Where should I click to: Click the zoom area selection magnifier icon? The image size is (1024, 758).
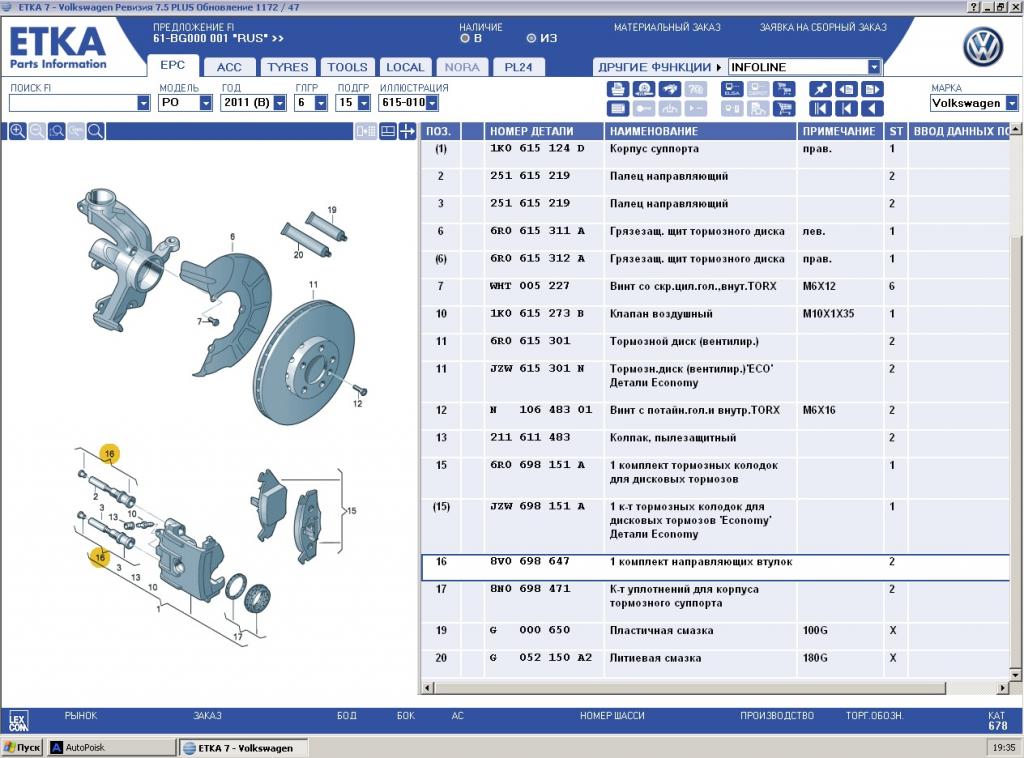pos(57,131)
